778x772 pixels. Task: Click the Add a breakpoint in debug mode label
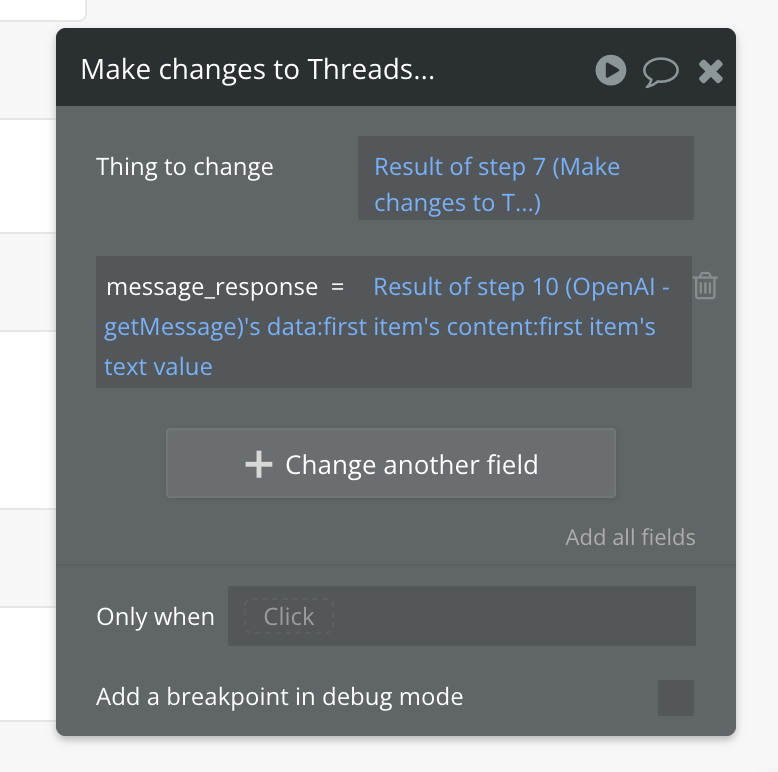pyautogui.click(x=279, y=697)
